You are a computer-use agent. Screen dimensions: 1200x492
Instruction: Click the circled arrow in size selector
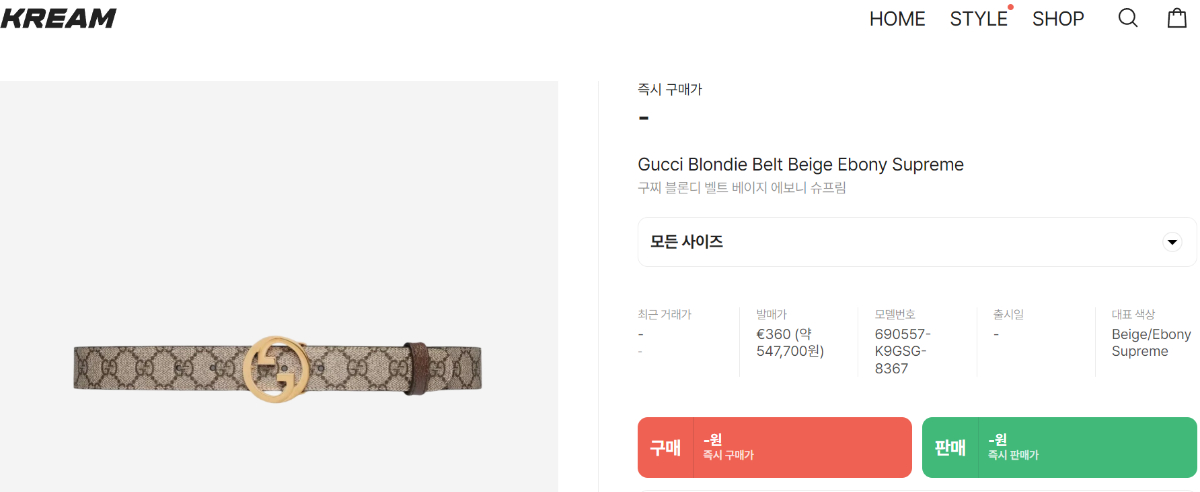1173,242
